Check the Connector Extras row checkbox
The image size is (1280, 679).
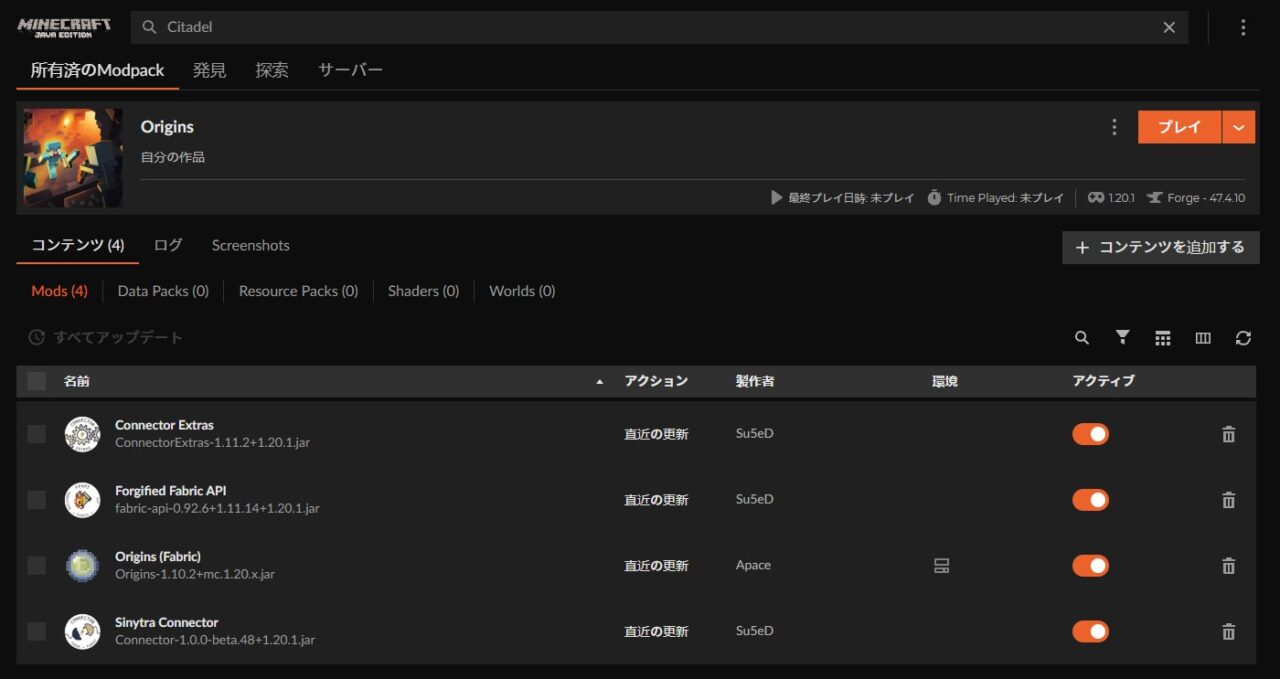click(37, 434)
